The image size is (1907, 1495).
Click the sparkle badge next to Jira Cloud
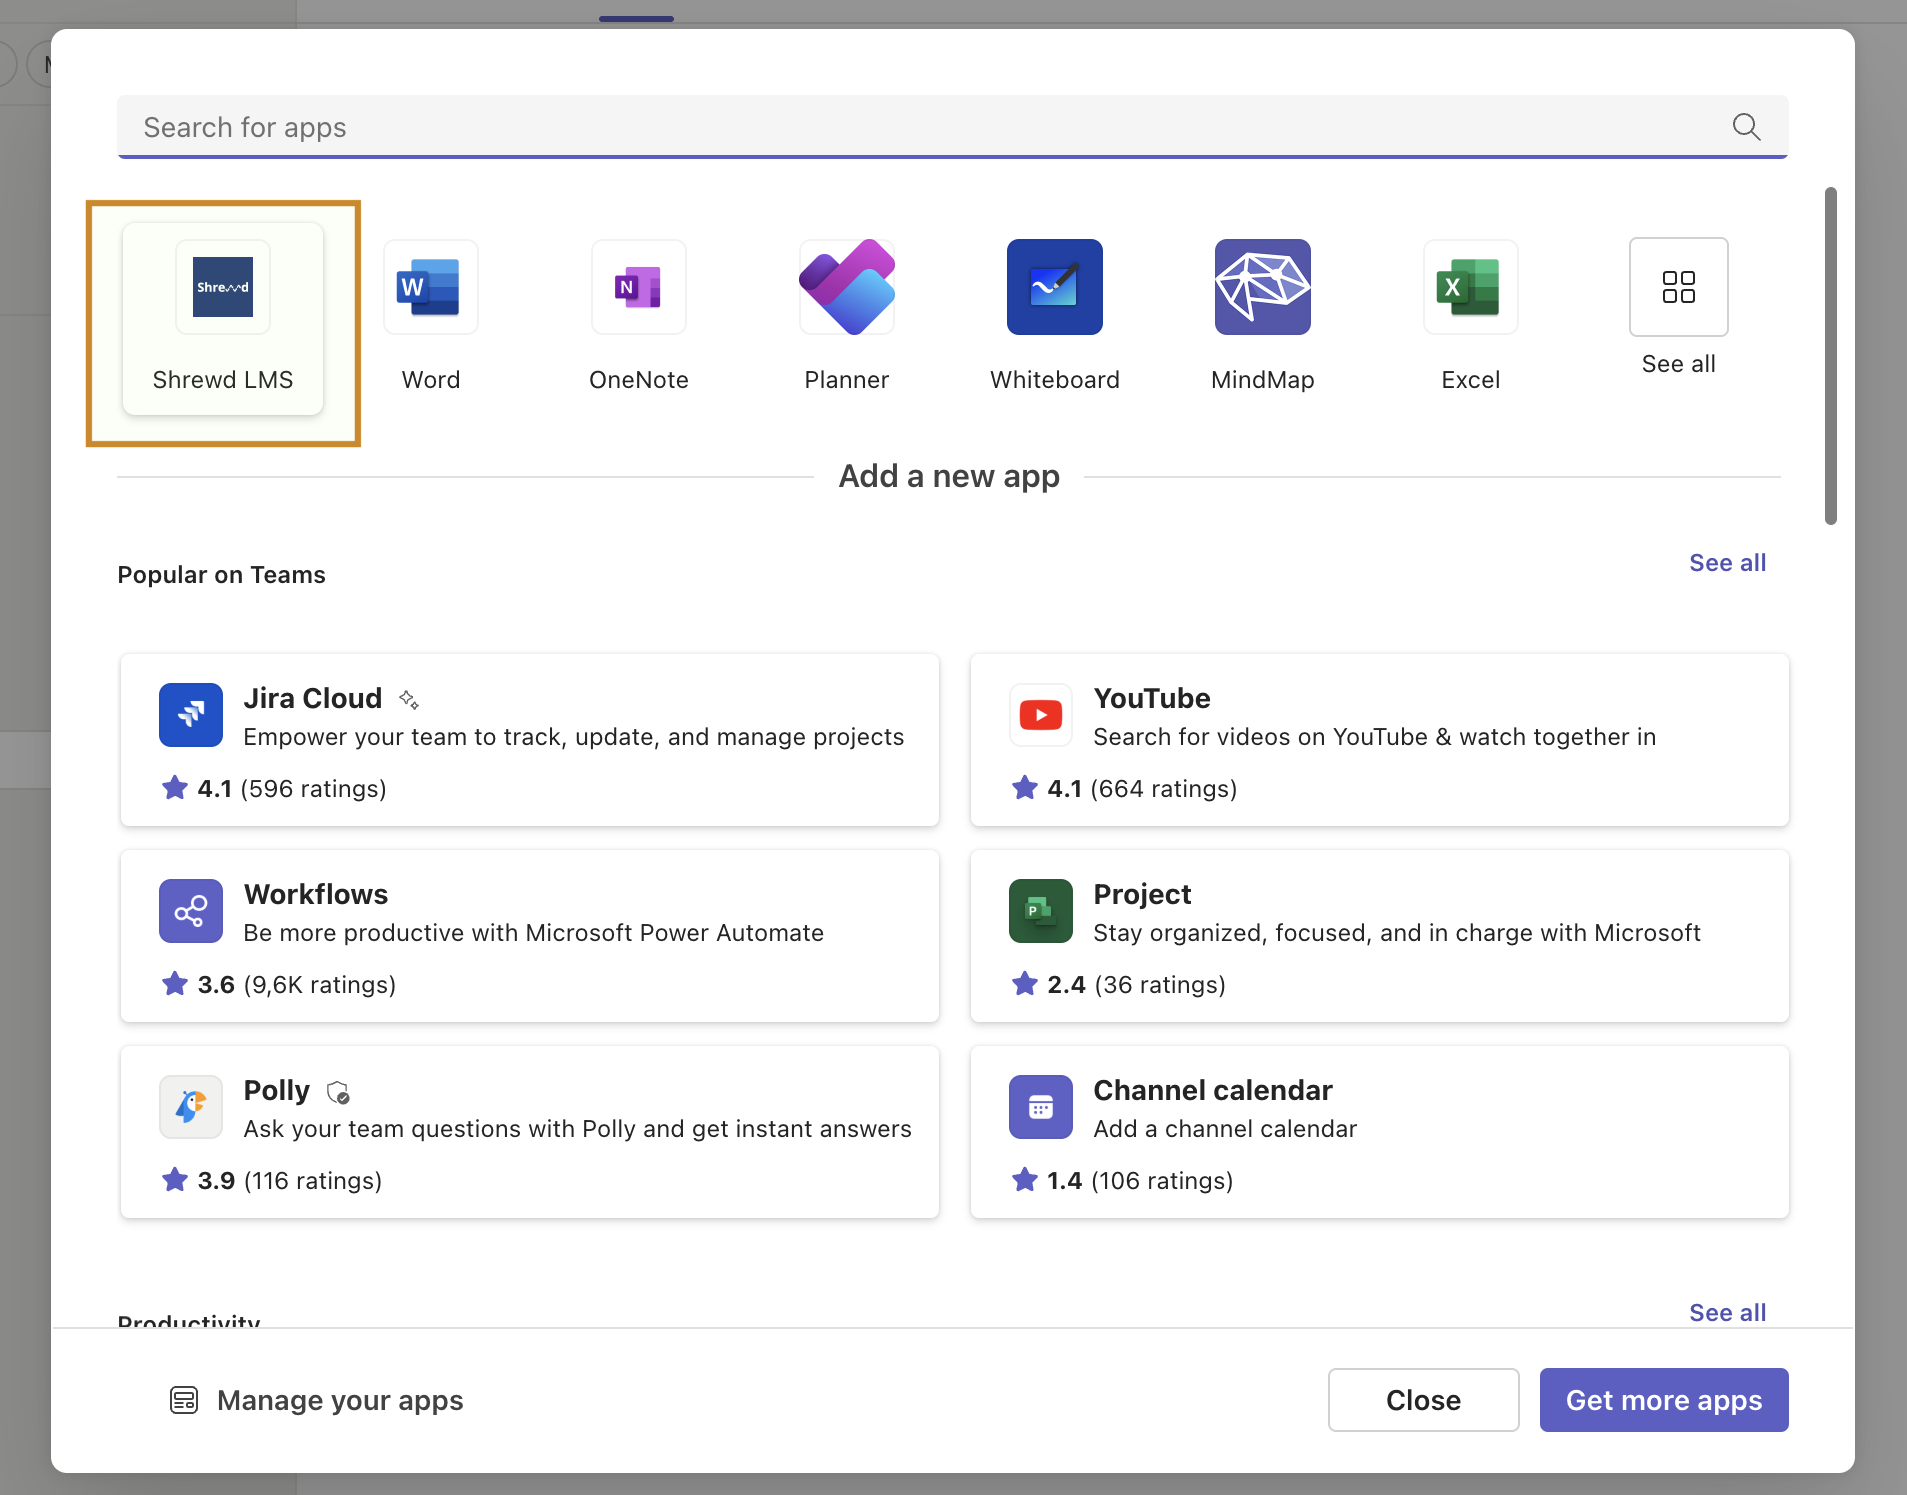click(x=408, y=699)
